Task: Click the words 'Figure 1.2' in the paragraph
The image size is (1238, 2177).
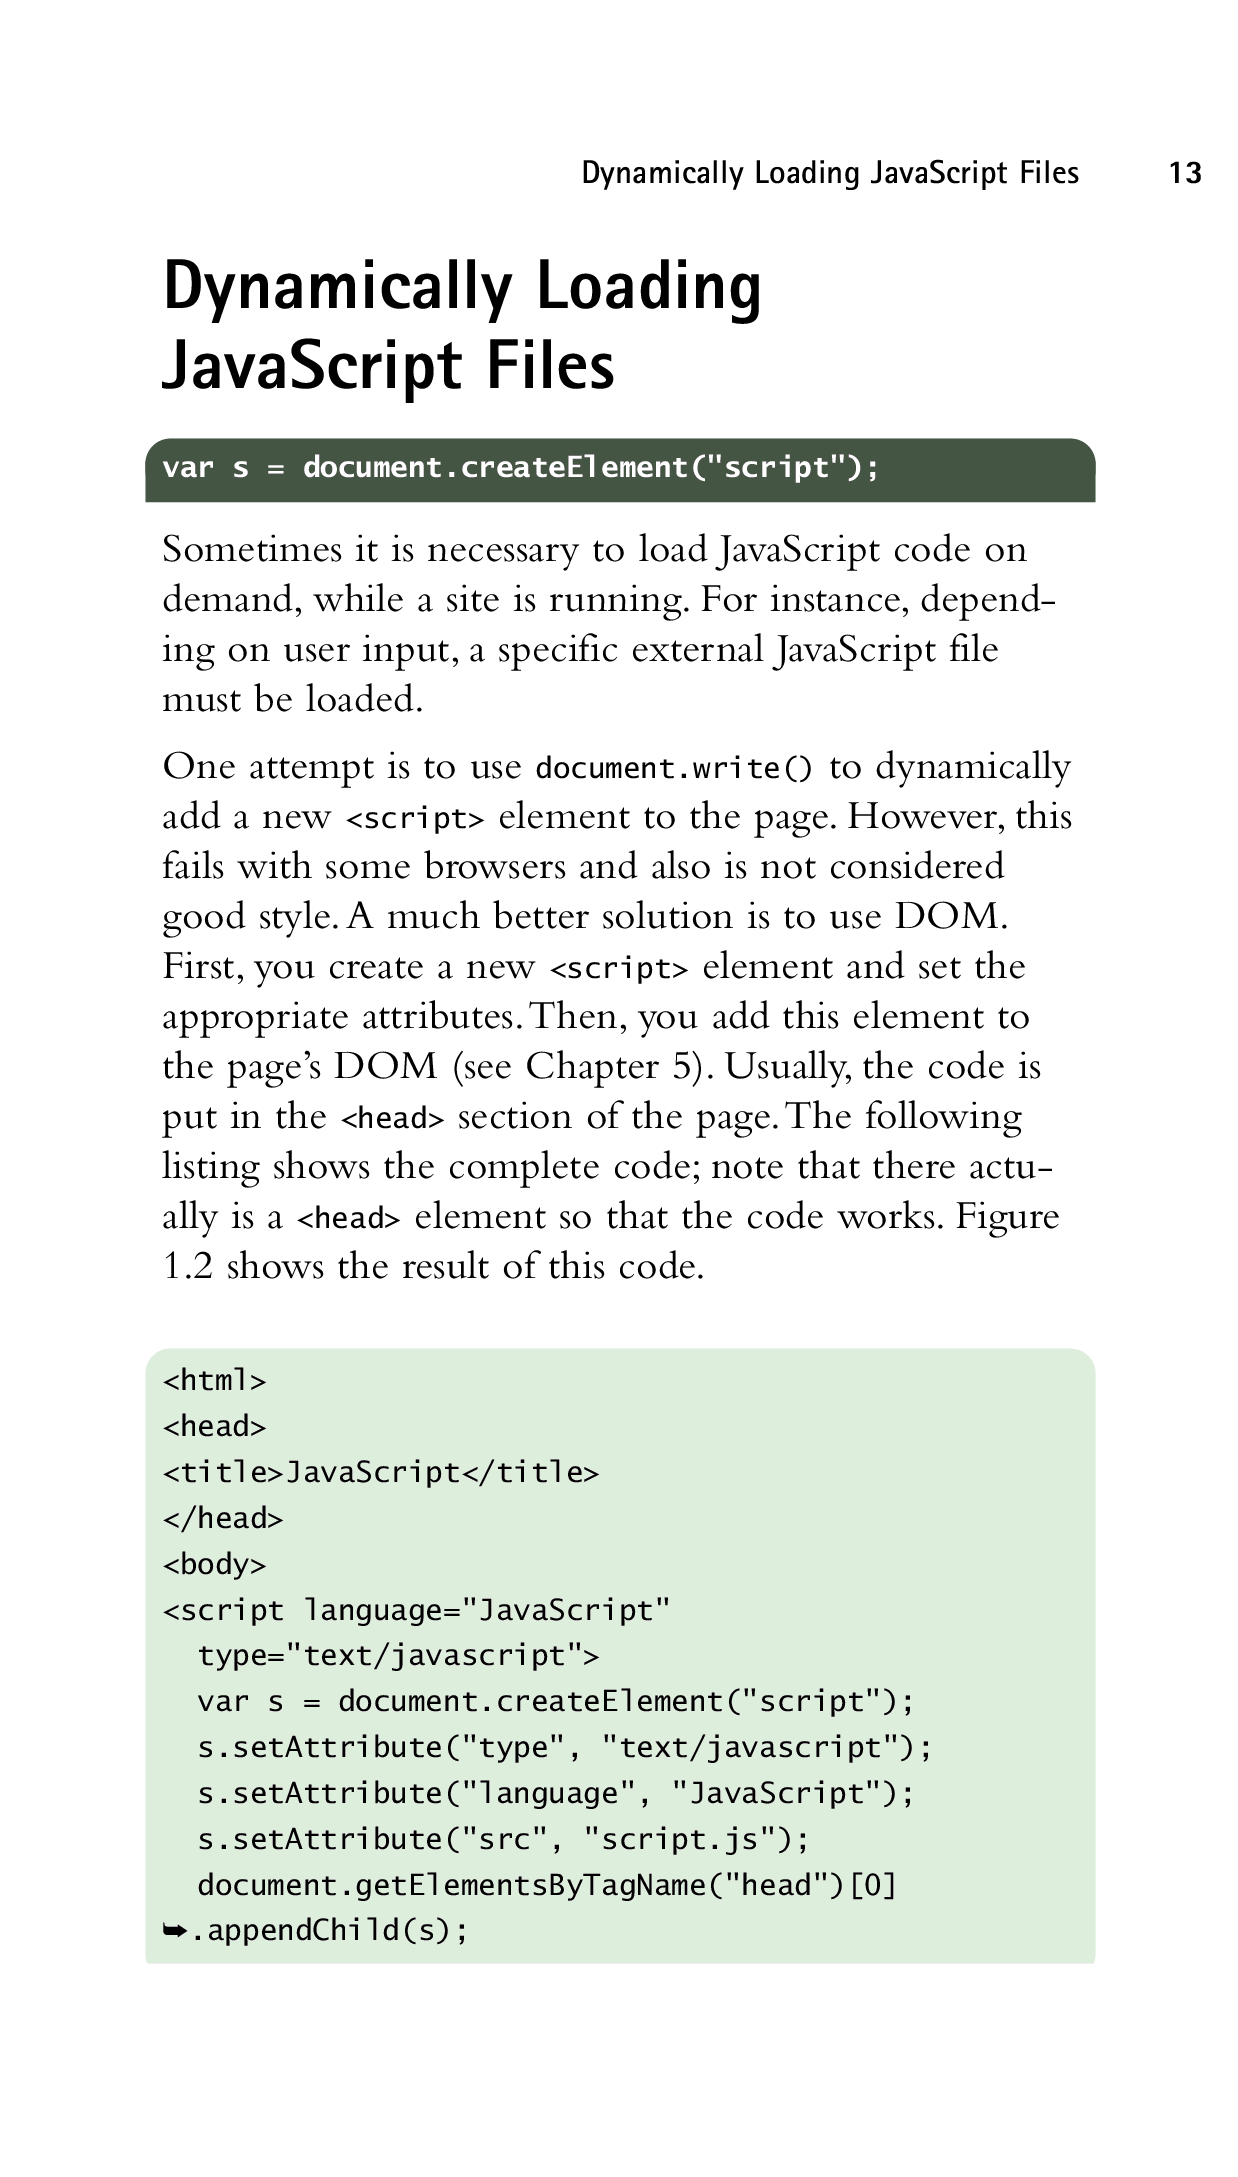Action: (x=1007, y=1217)
